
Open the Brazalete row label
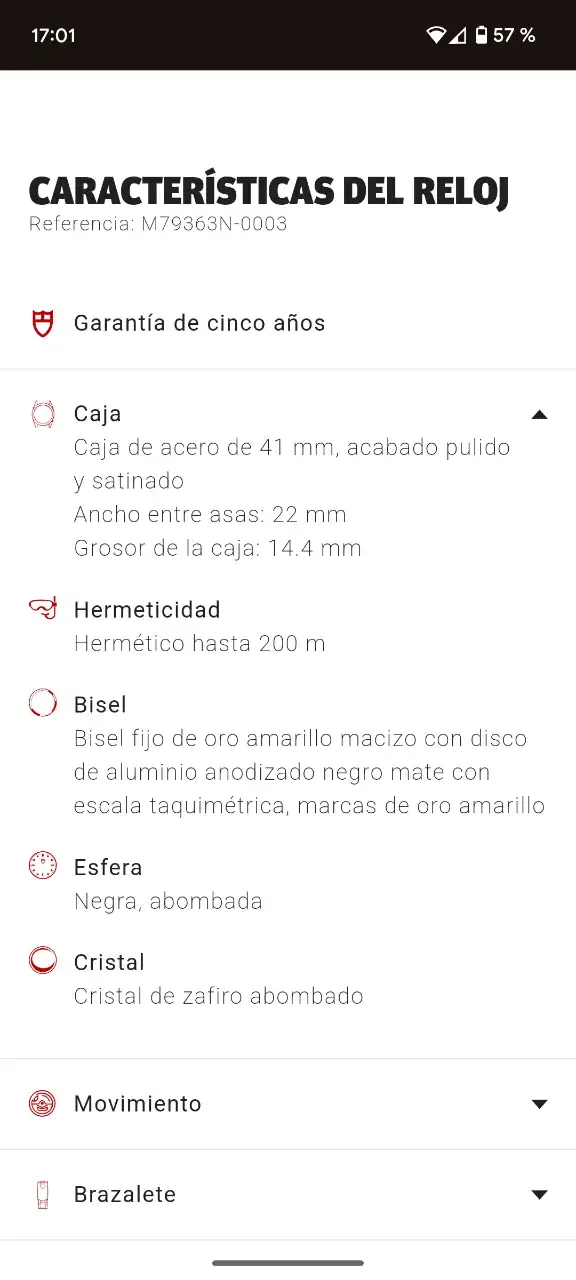pyautogui.click(x=125, y=1194)
